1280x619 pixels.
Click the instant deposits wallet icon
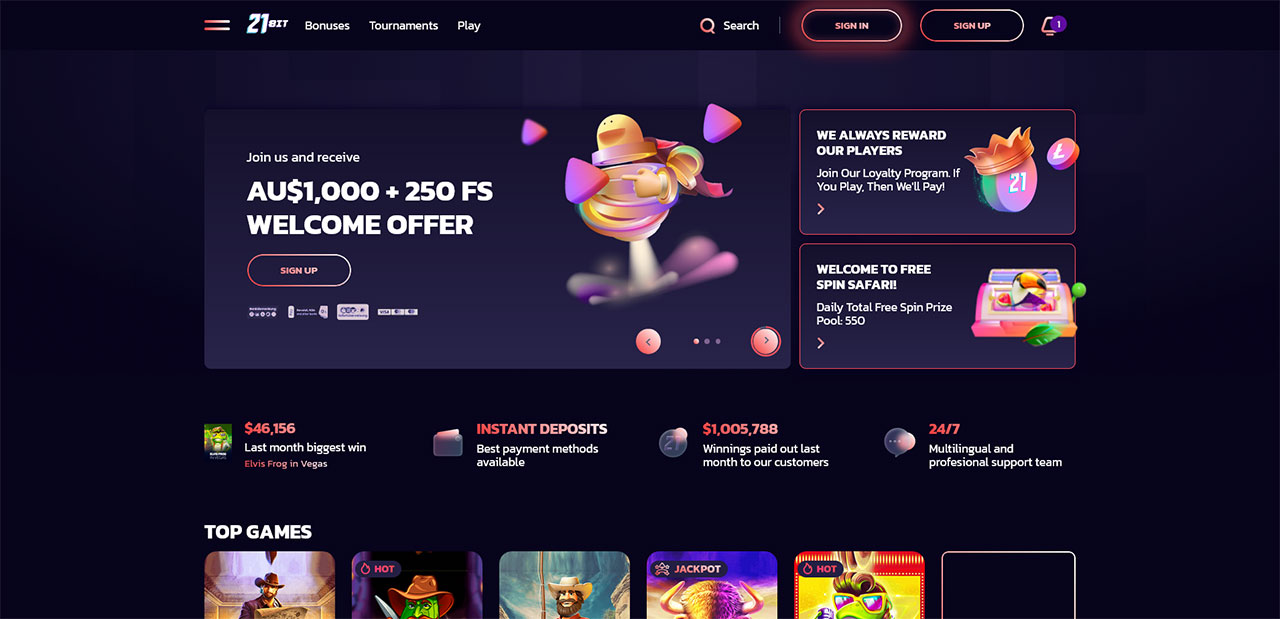[x=448, y=442]
